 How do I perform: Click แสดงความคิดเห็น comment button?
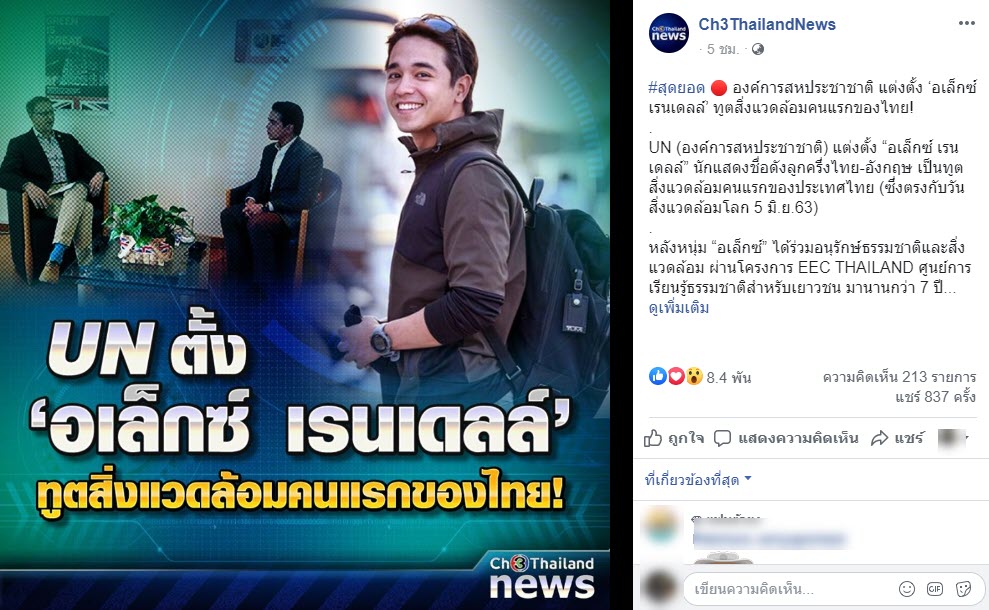786,438
